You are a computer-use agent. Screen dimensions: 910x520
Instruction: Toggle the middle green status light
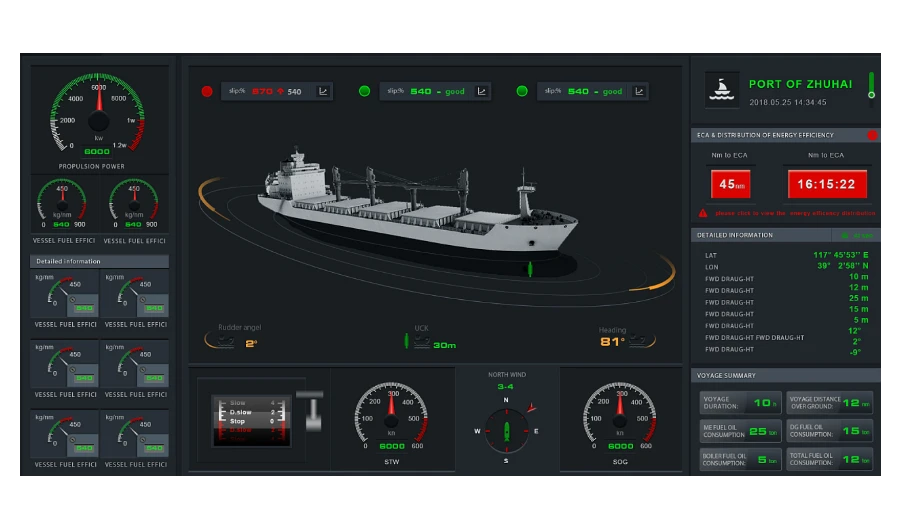click(x=364, y=91)
